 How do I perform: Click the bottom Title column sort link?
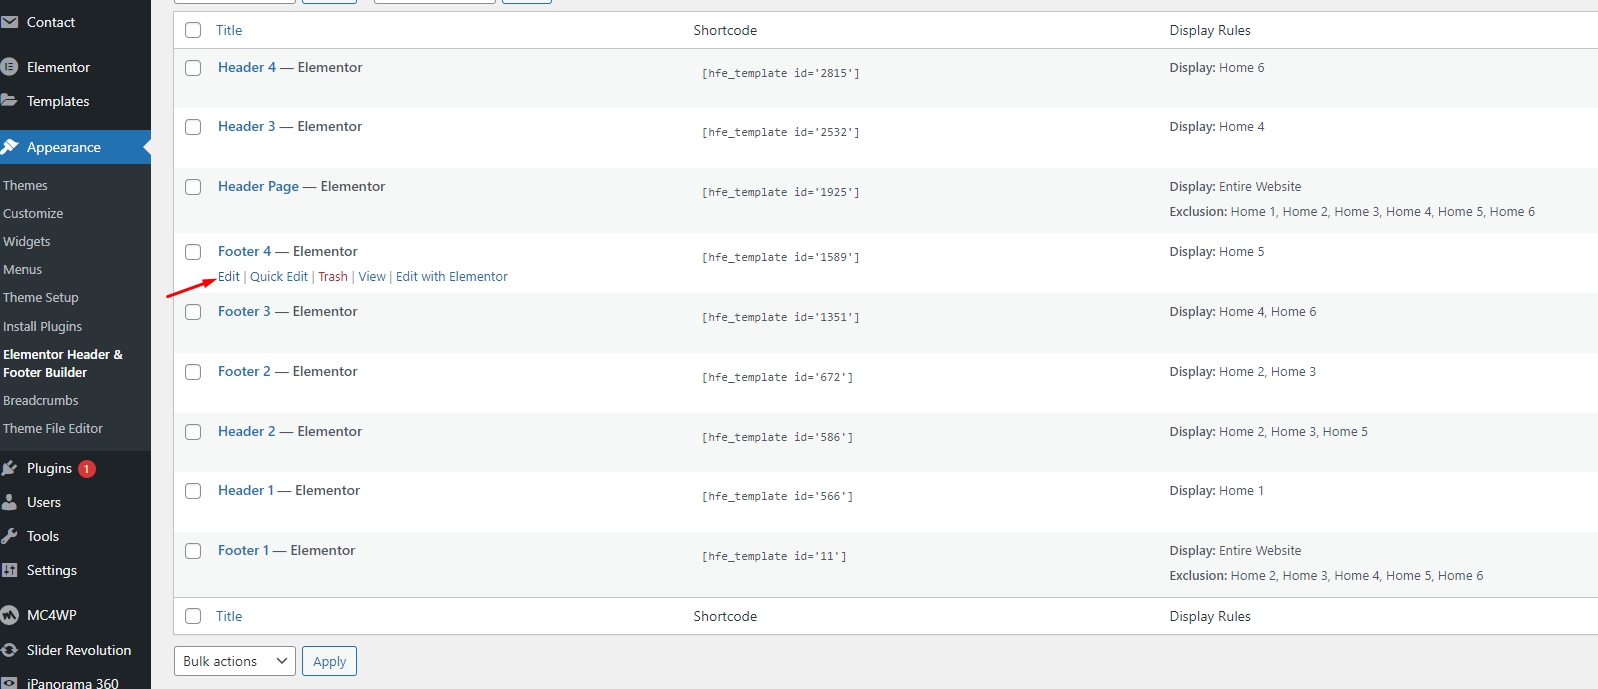coord(229,616)
